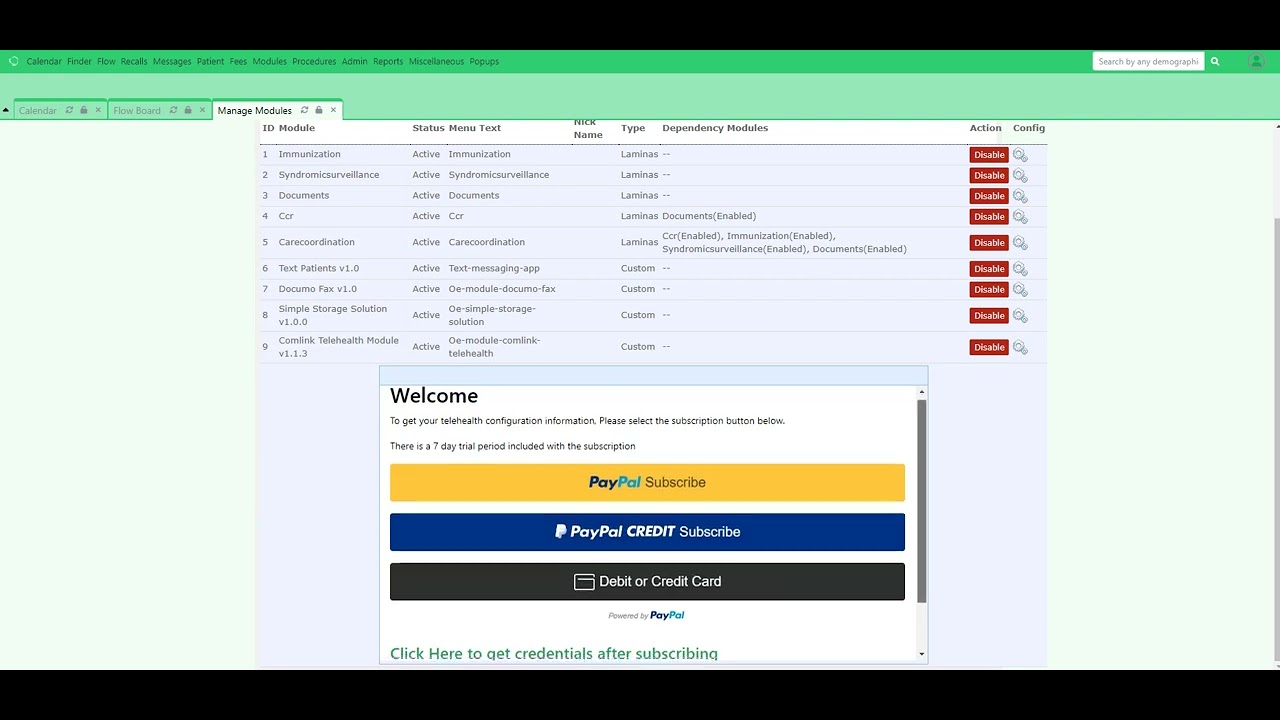Open config for Ccr module
1280x720 pixels.
click(1020, 216)
